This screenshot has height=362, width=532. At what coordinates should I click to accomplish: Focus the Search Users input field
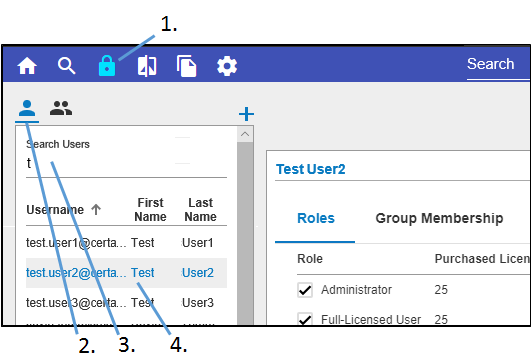coord(126,164)
